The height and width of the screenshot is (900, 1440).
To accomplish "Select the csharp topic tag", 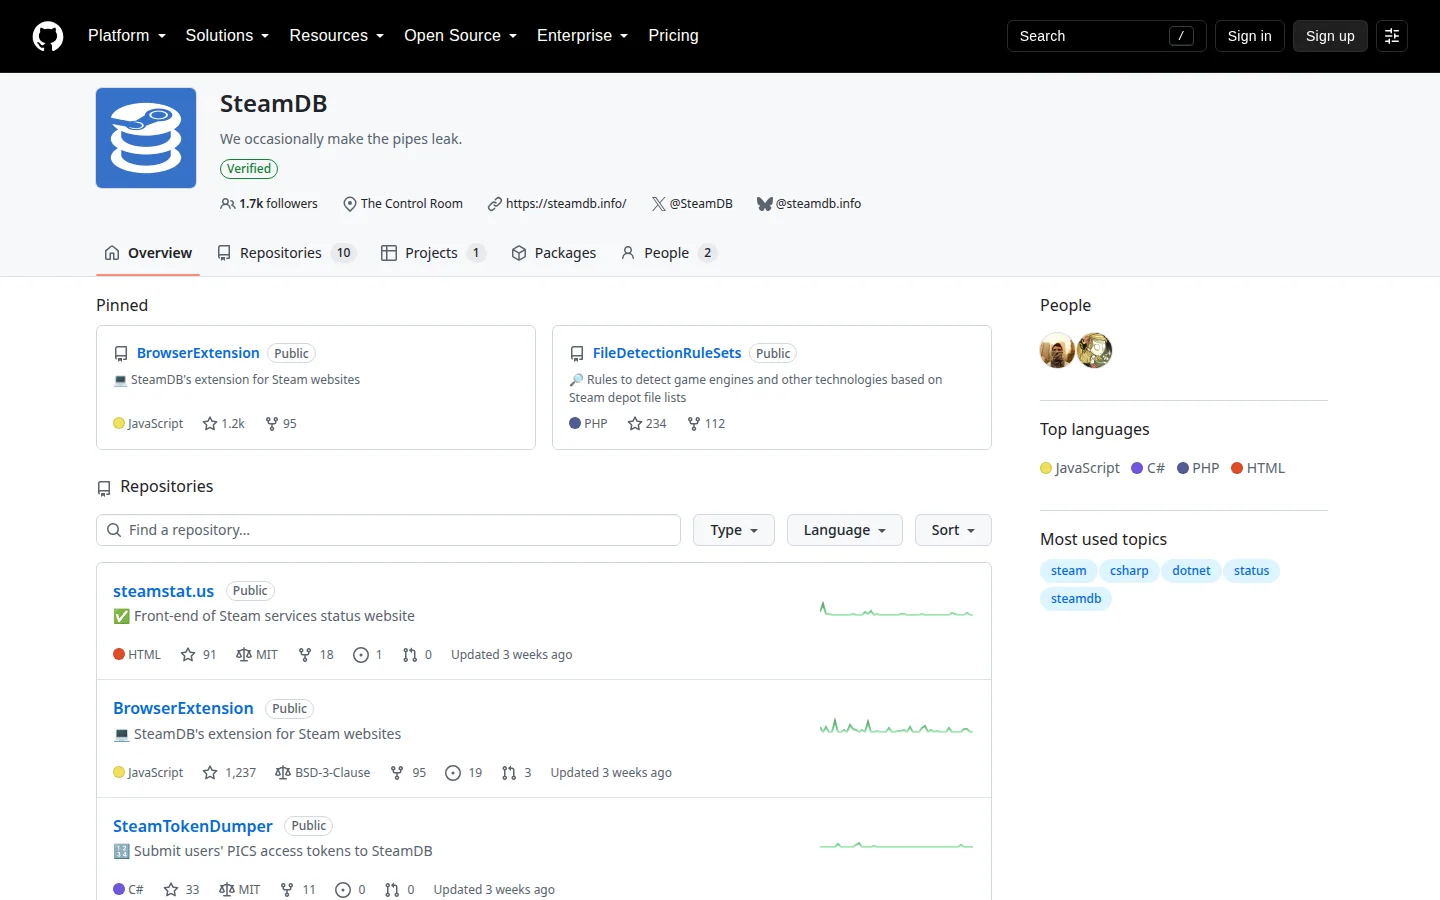I will [1129, 571].
